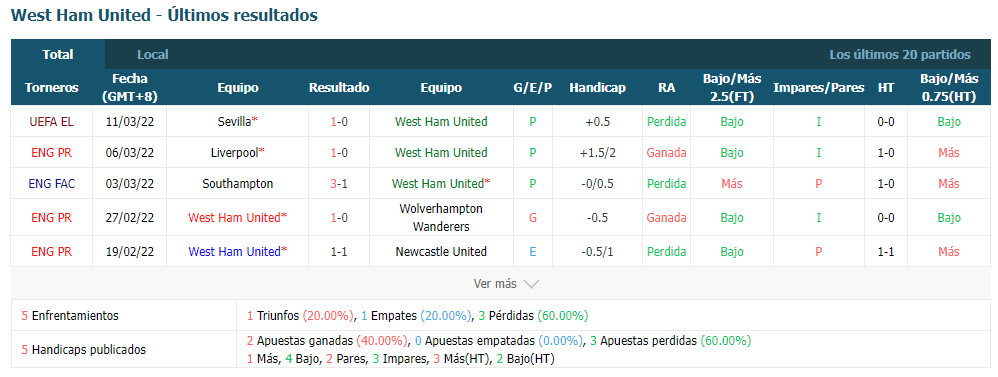The image size is (998, 377).
Task: Click the UEFA EL tournament label
Action: [x=52, y=122]
